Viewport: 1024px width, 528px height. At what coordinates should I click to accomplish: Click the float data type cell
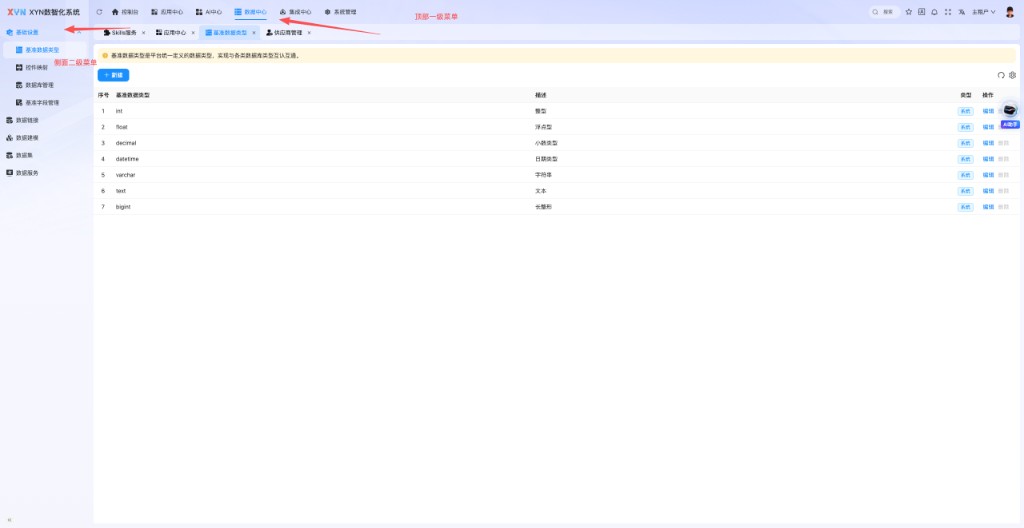[x=121, y=127]
